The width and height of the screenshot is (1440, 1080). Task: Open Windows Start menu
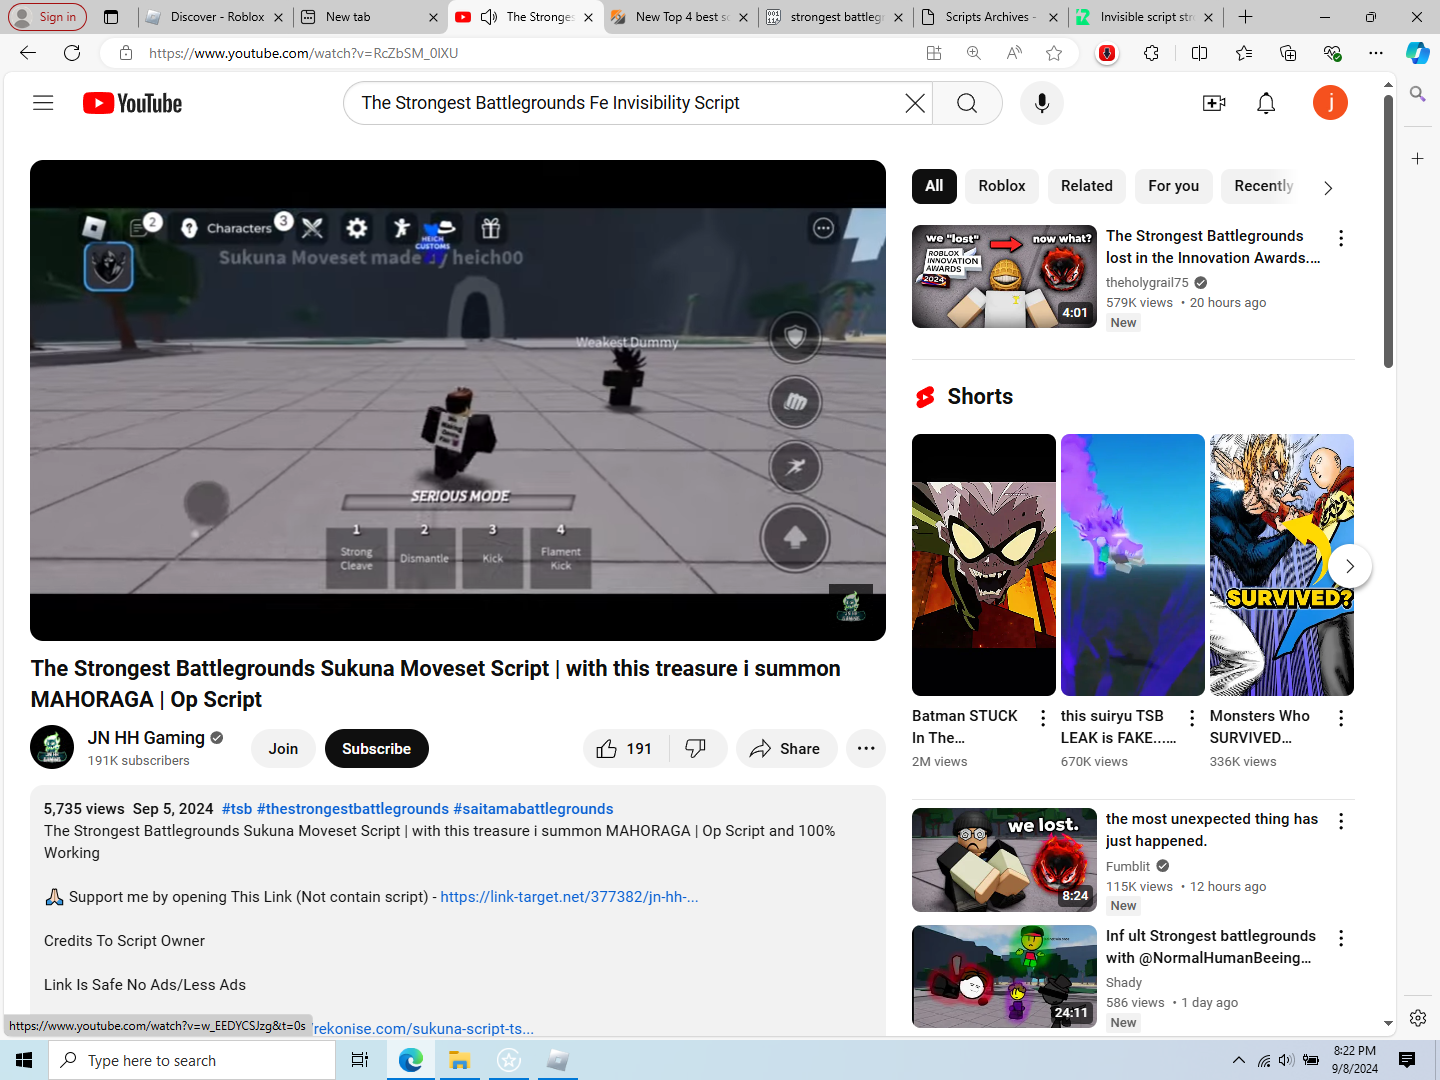(24, 1060)
